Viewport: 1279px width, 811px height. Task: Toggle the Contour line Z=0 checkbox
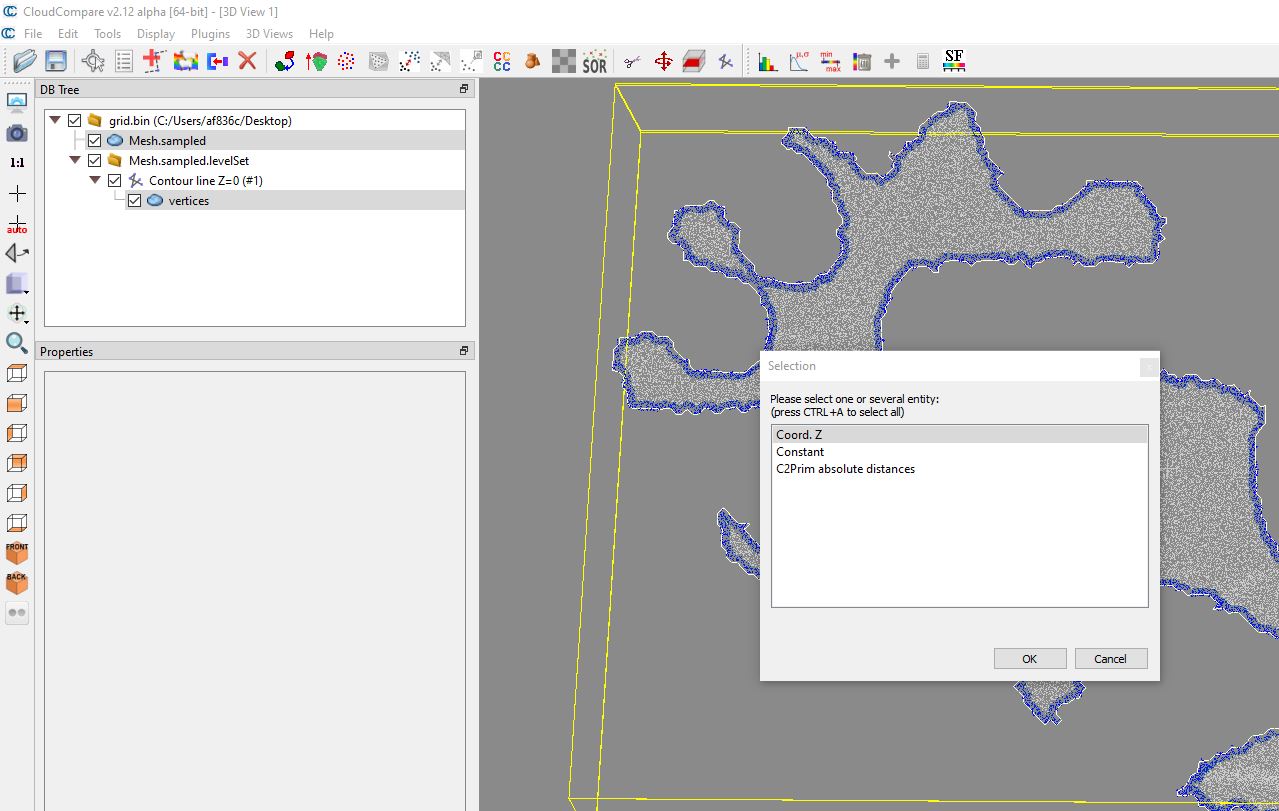(114, 181)
